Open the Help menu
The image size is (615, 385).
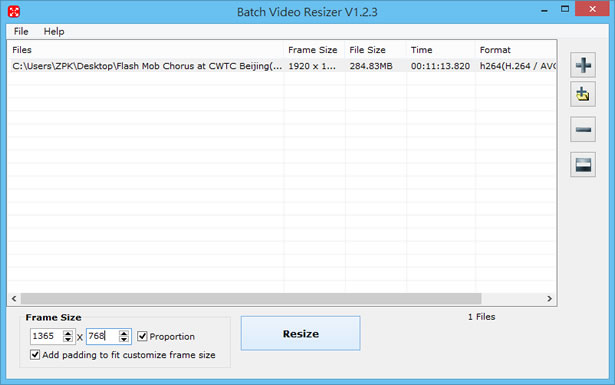(x=54, y=31)
